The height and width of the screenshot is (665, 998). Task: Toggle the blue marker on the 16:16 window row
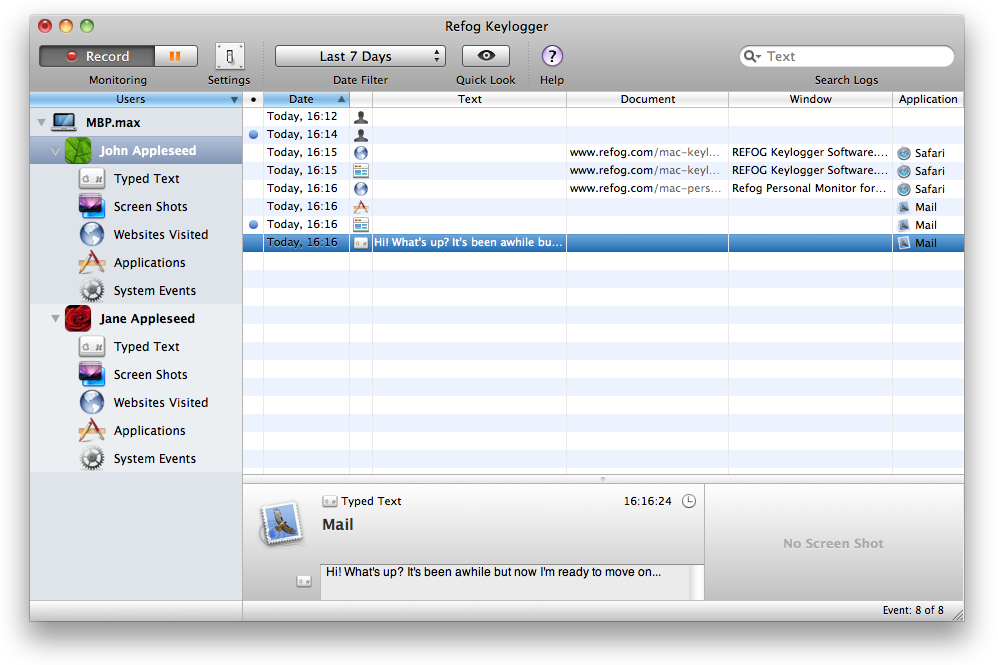coord(253,224)
